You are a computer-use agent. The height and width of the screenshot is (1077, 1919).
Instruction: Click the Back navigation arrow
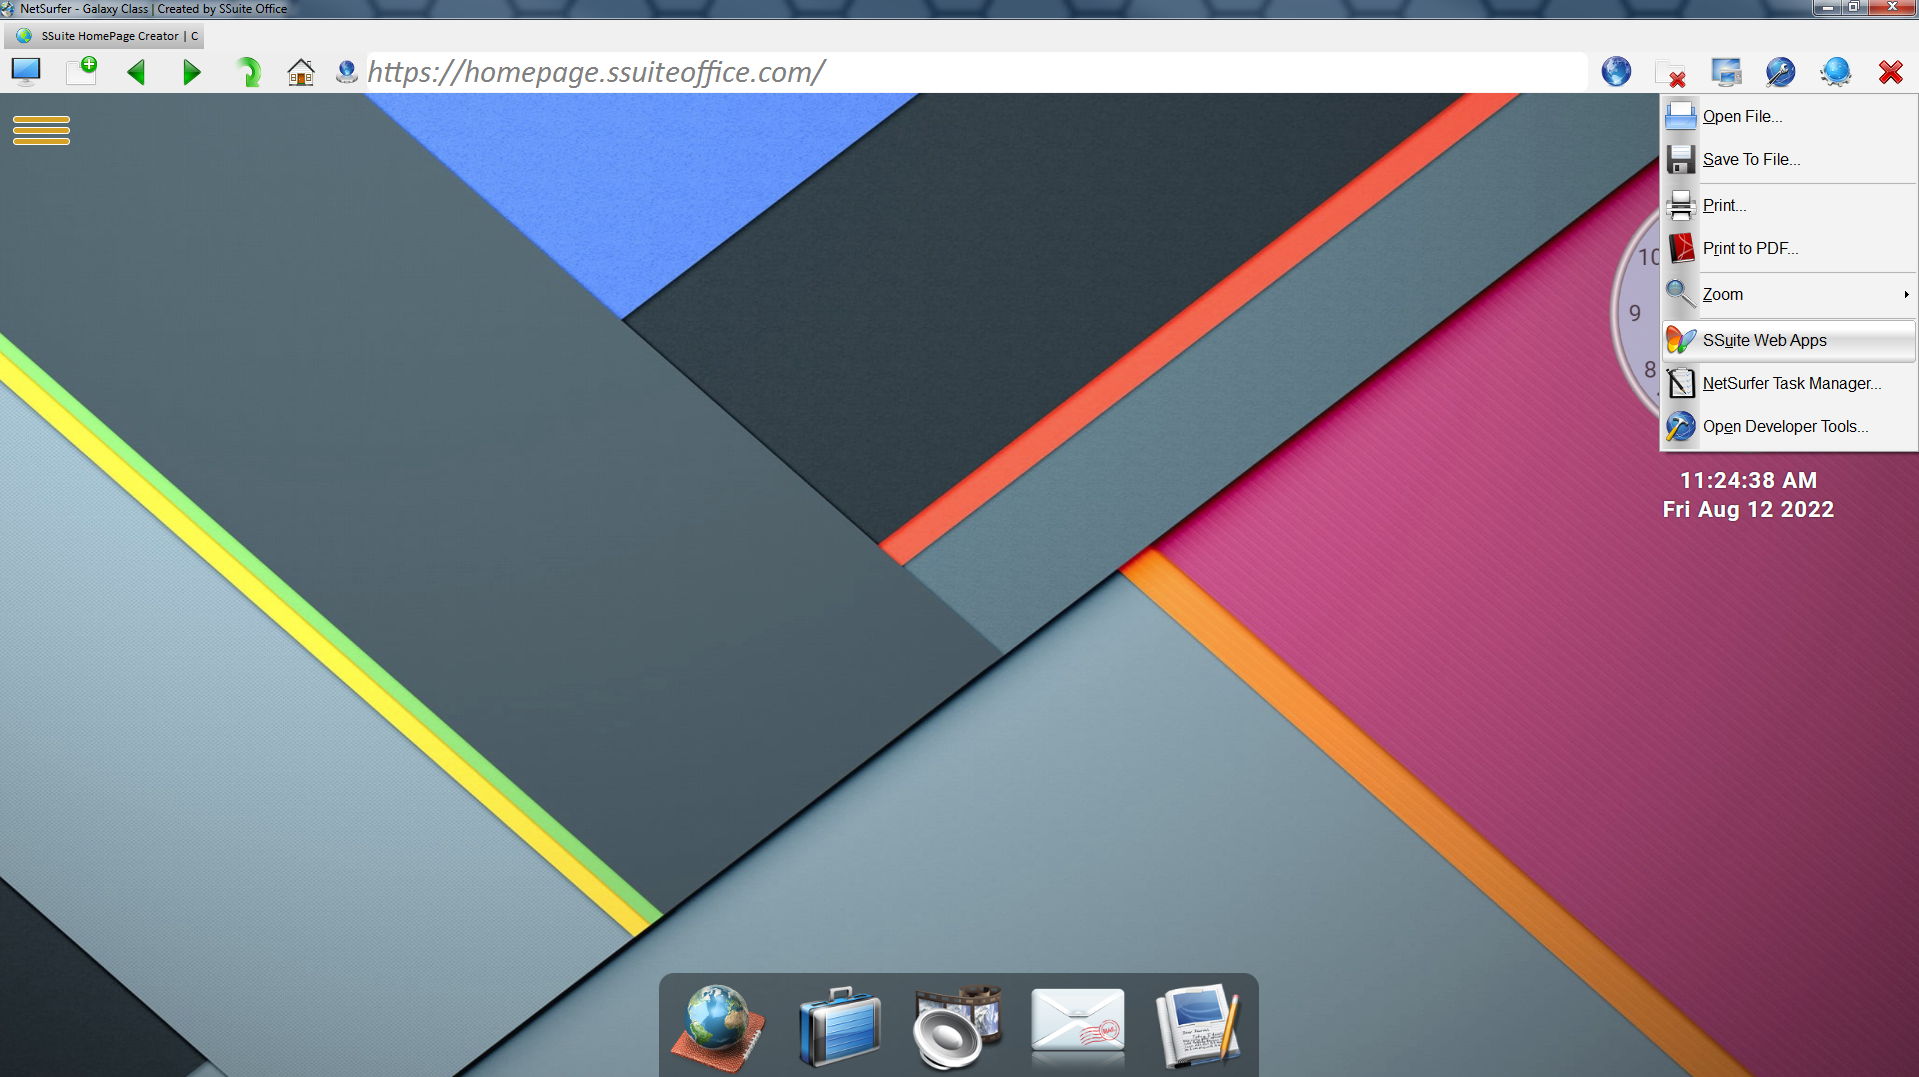coord(137,71)
